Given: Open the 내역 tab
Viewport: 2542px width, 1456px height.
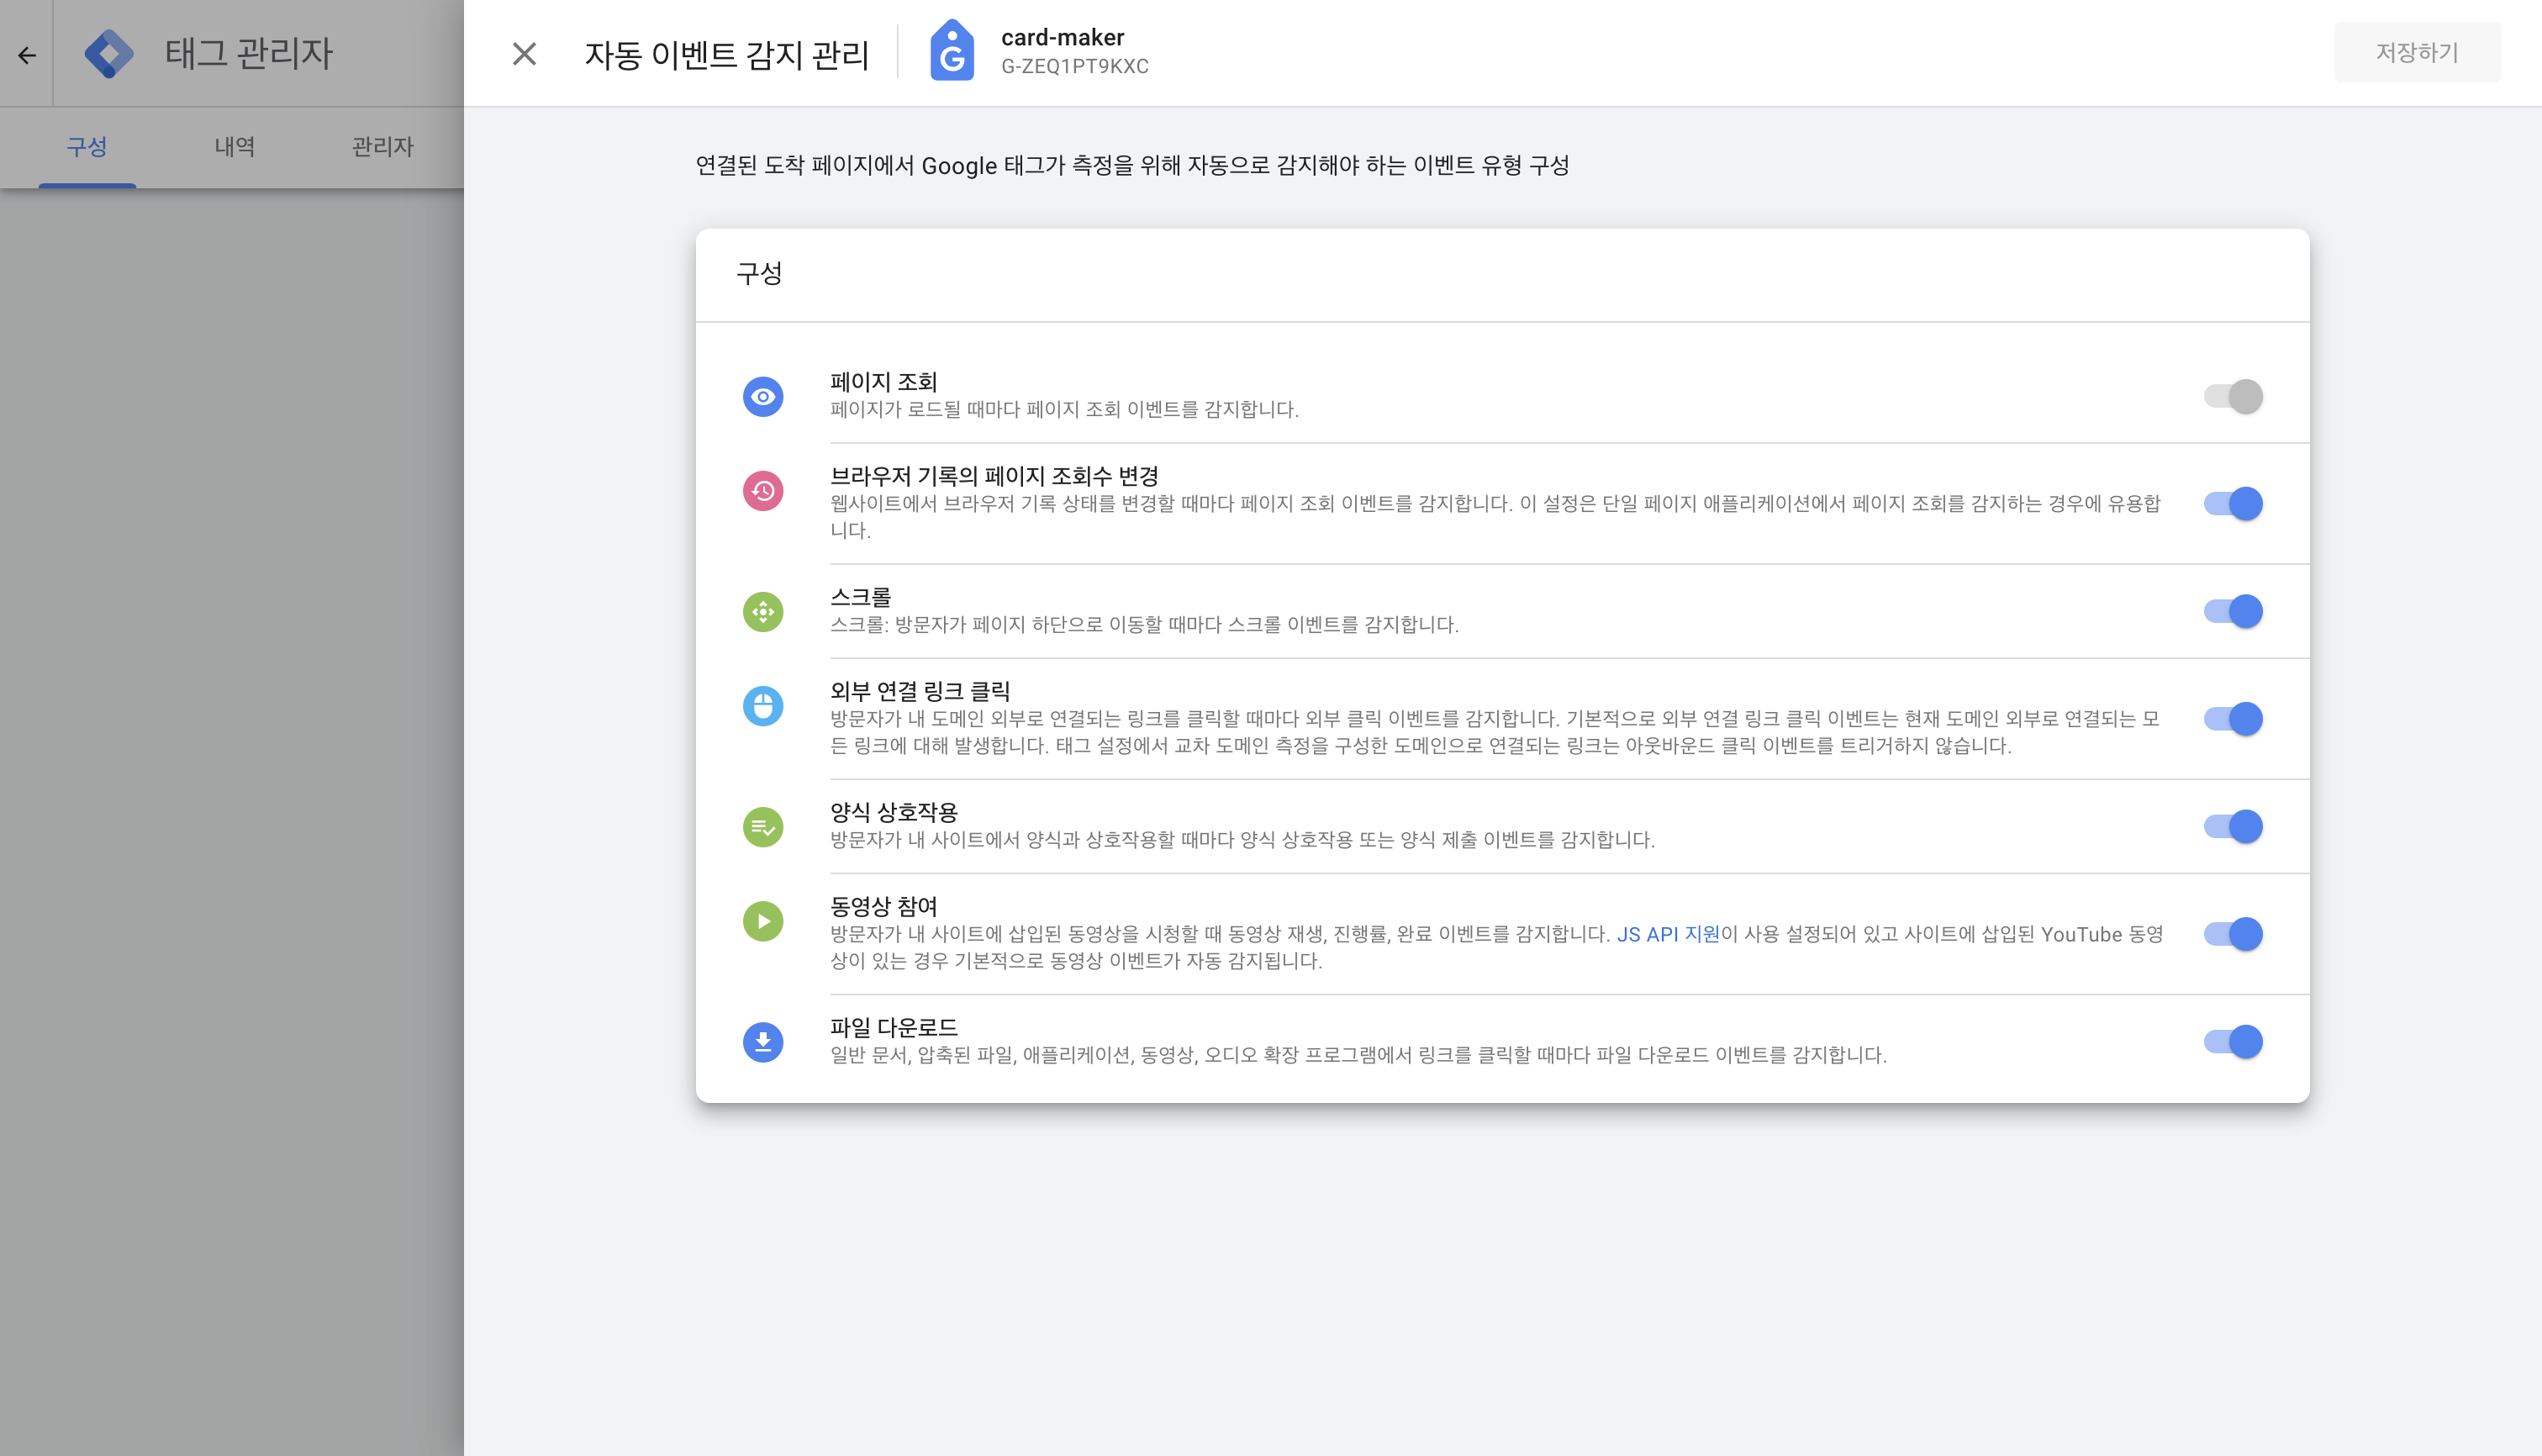Looking at the screenshot, I should pos(234,147).
